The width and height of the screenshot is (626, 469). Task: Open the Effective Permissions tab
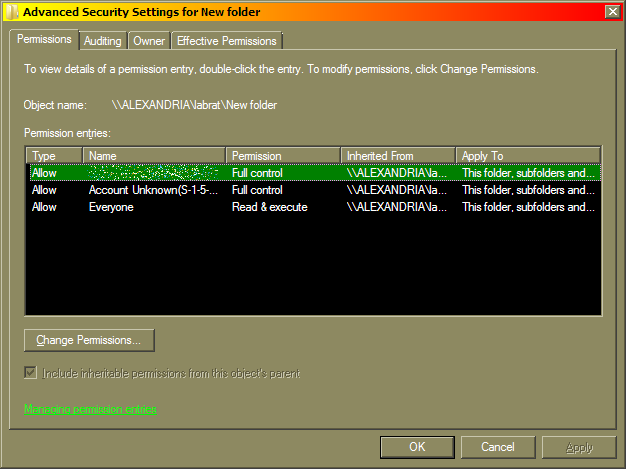(227, 41)
